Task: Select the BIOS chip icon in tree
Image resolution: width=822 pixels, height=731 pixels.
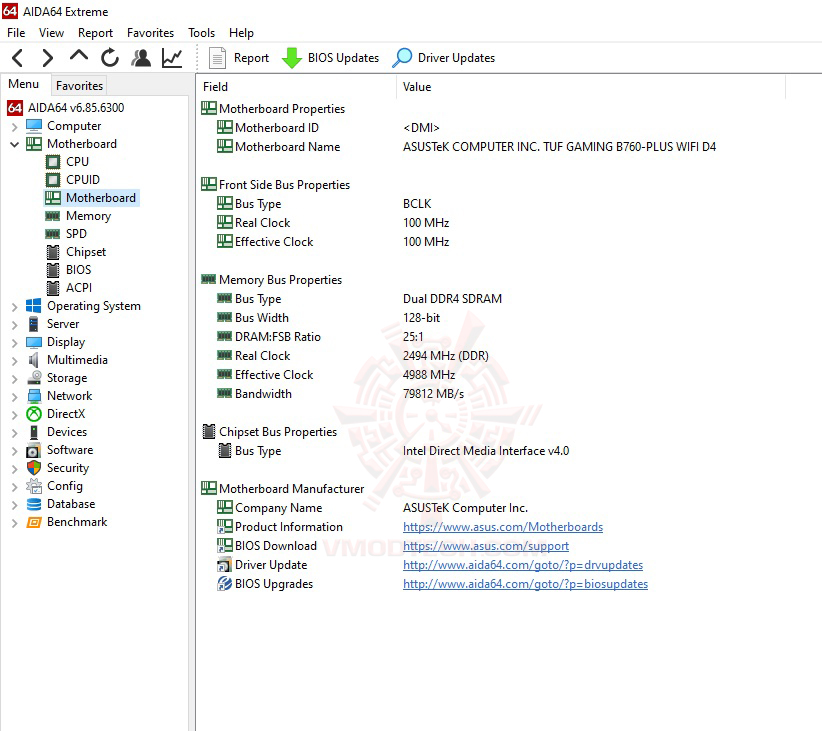Action: pyautogui.click(x=53, y=270)
